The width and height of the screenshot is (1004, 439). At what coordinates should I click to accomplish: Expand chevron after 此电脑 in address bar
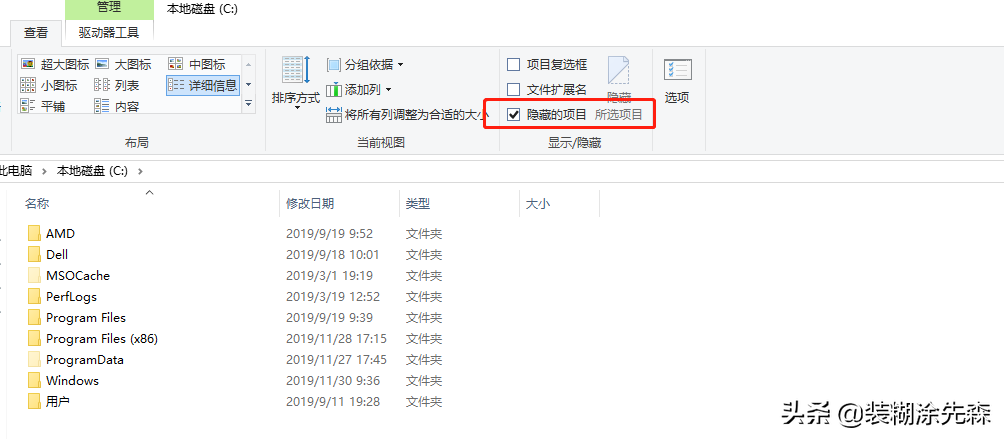[45, 171]
